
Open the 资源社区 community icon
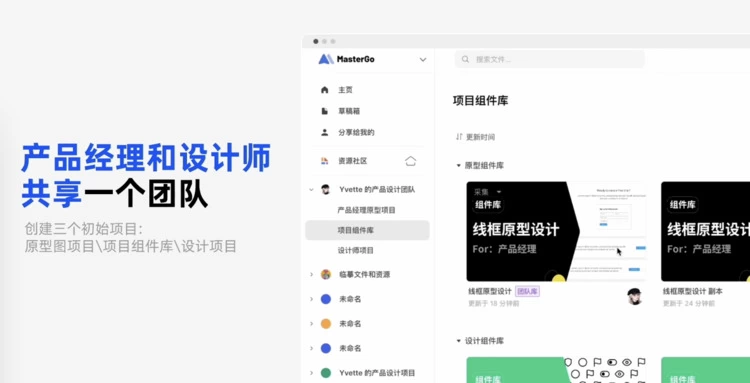tap(325, 161)
